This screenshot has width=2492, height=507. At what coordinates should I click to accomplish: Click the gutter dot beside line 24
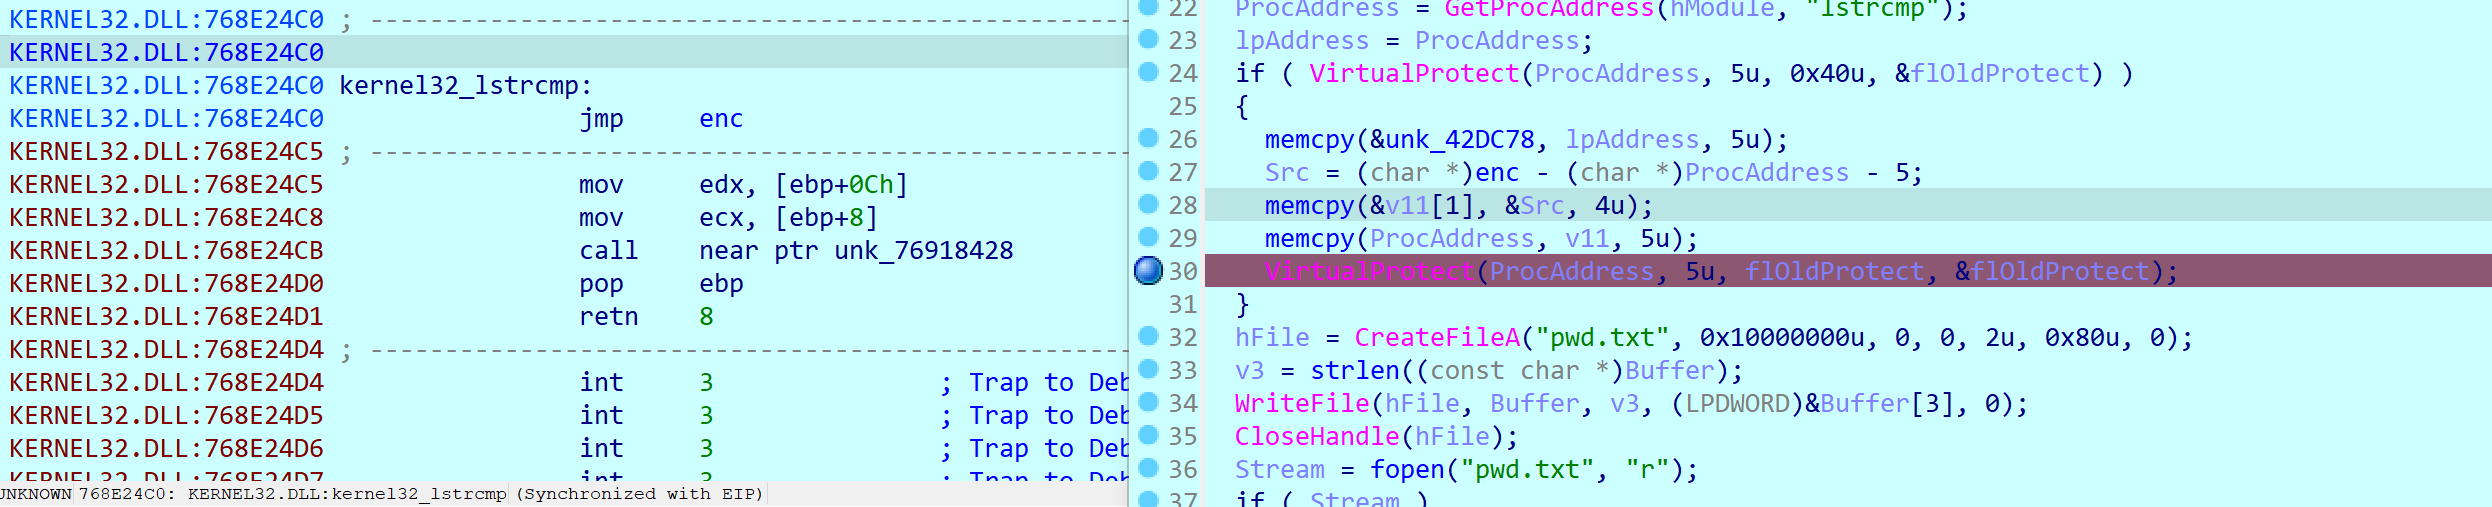pyautogui.click(x=1149, y=72)
